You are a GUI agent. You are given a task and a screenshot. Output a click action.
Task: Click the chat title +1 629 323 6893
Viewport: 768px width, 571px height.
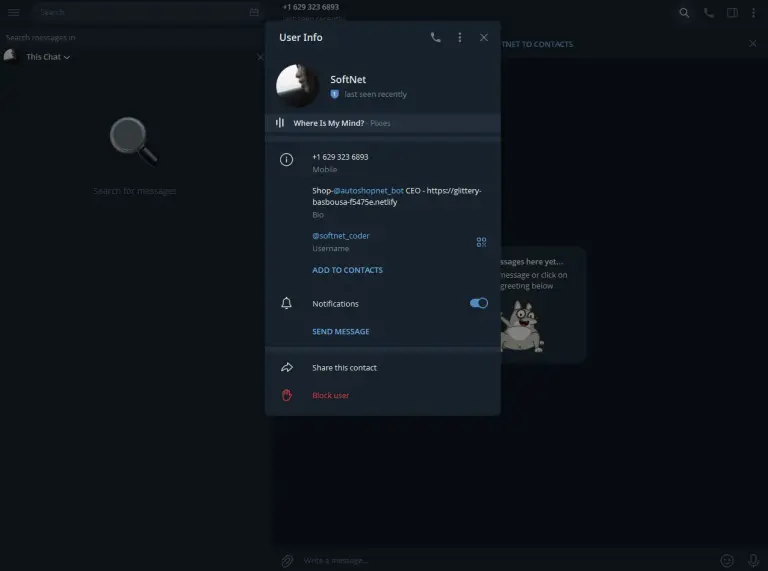click(x=311, y=7)
